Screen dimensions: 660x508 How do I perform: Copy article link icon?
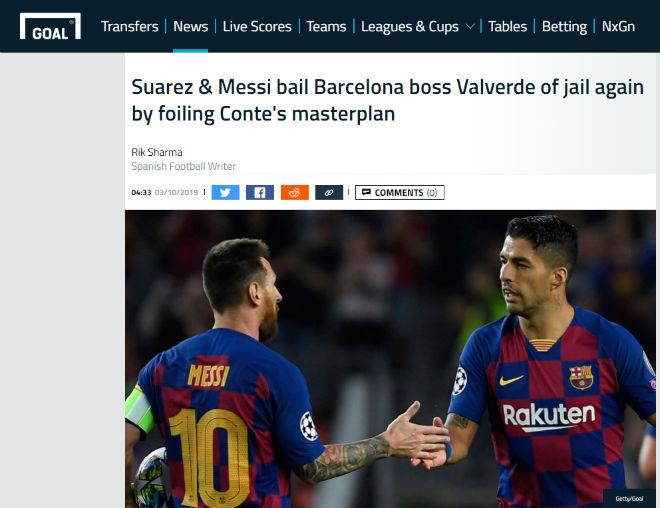click(x=329, y=192)
